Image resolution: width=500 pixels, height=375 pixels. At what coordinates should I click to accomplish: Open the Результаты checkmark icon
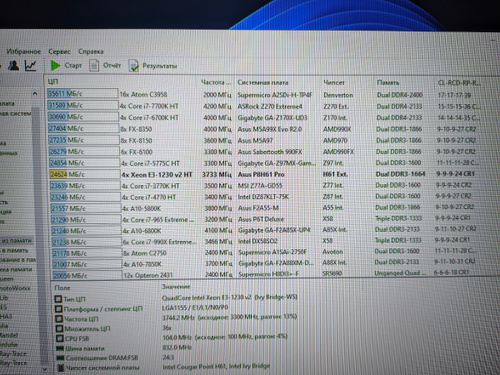click(x=134, y=66)
